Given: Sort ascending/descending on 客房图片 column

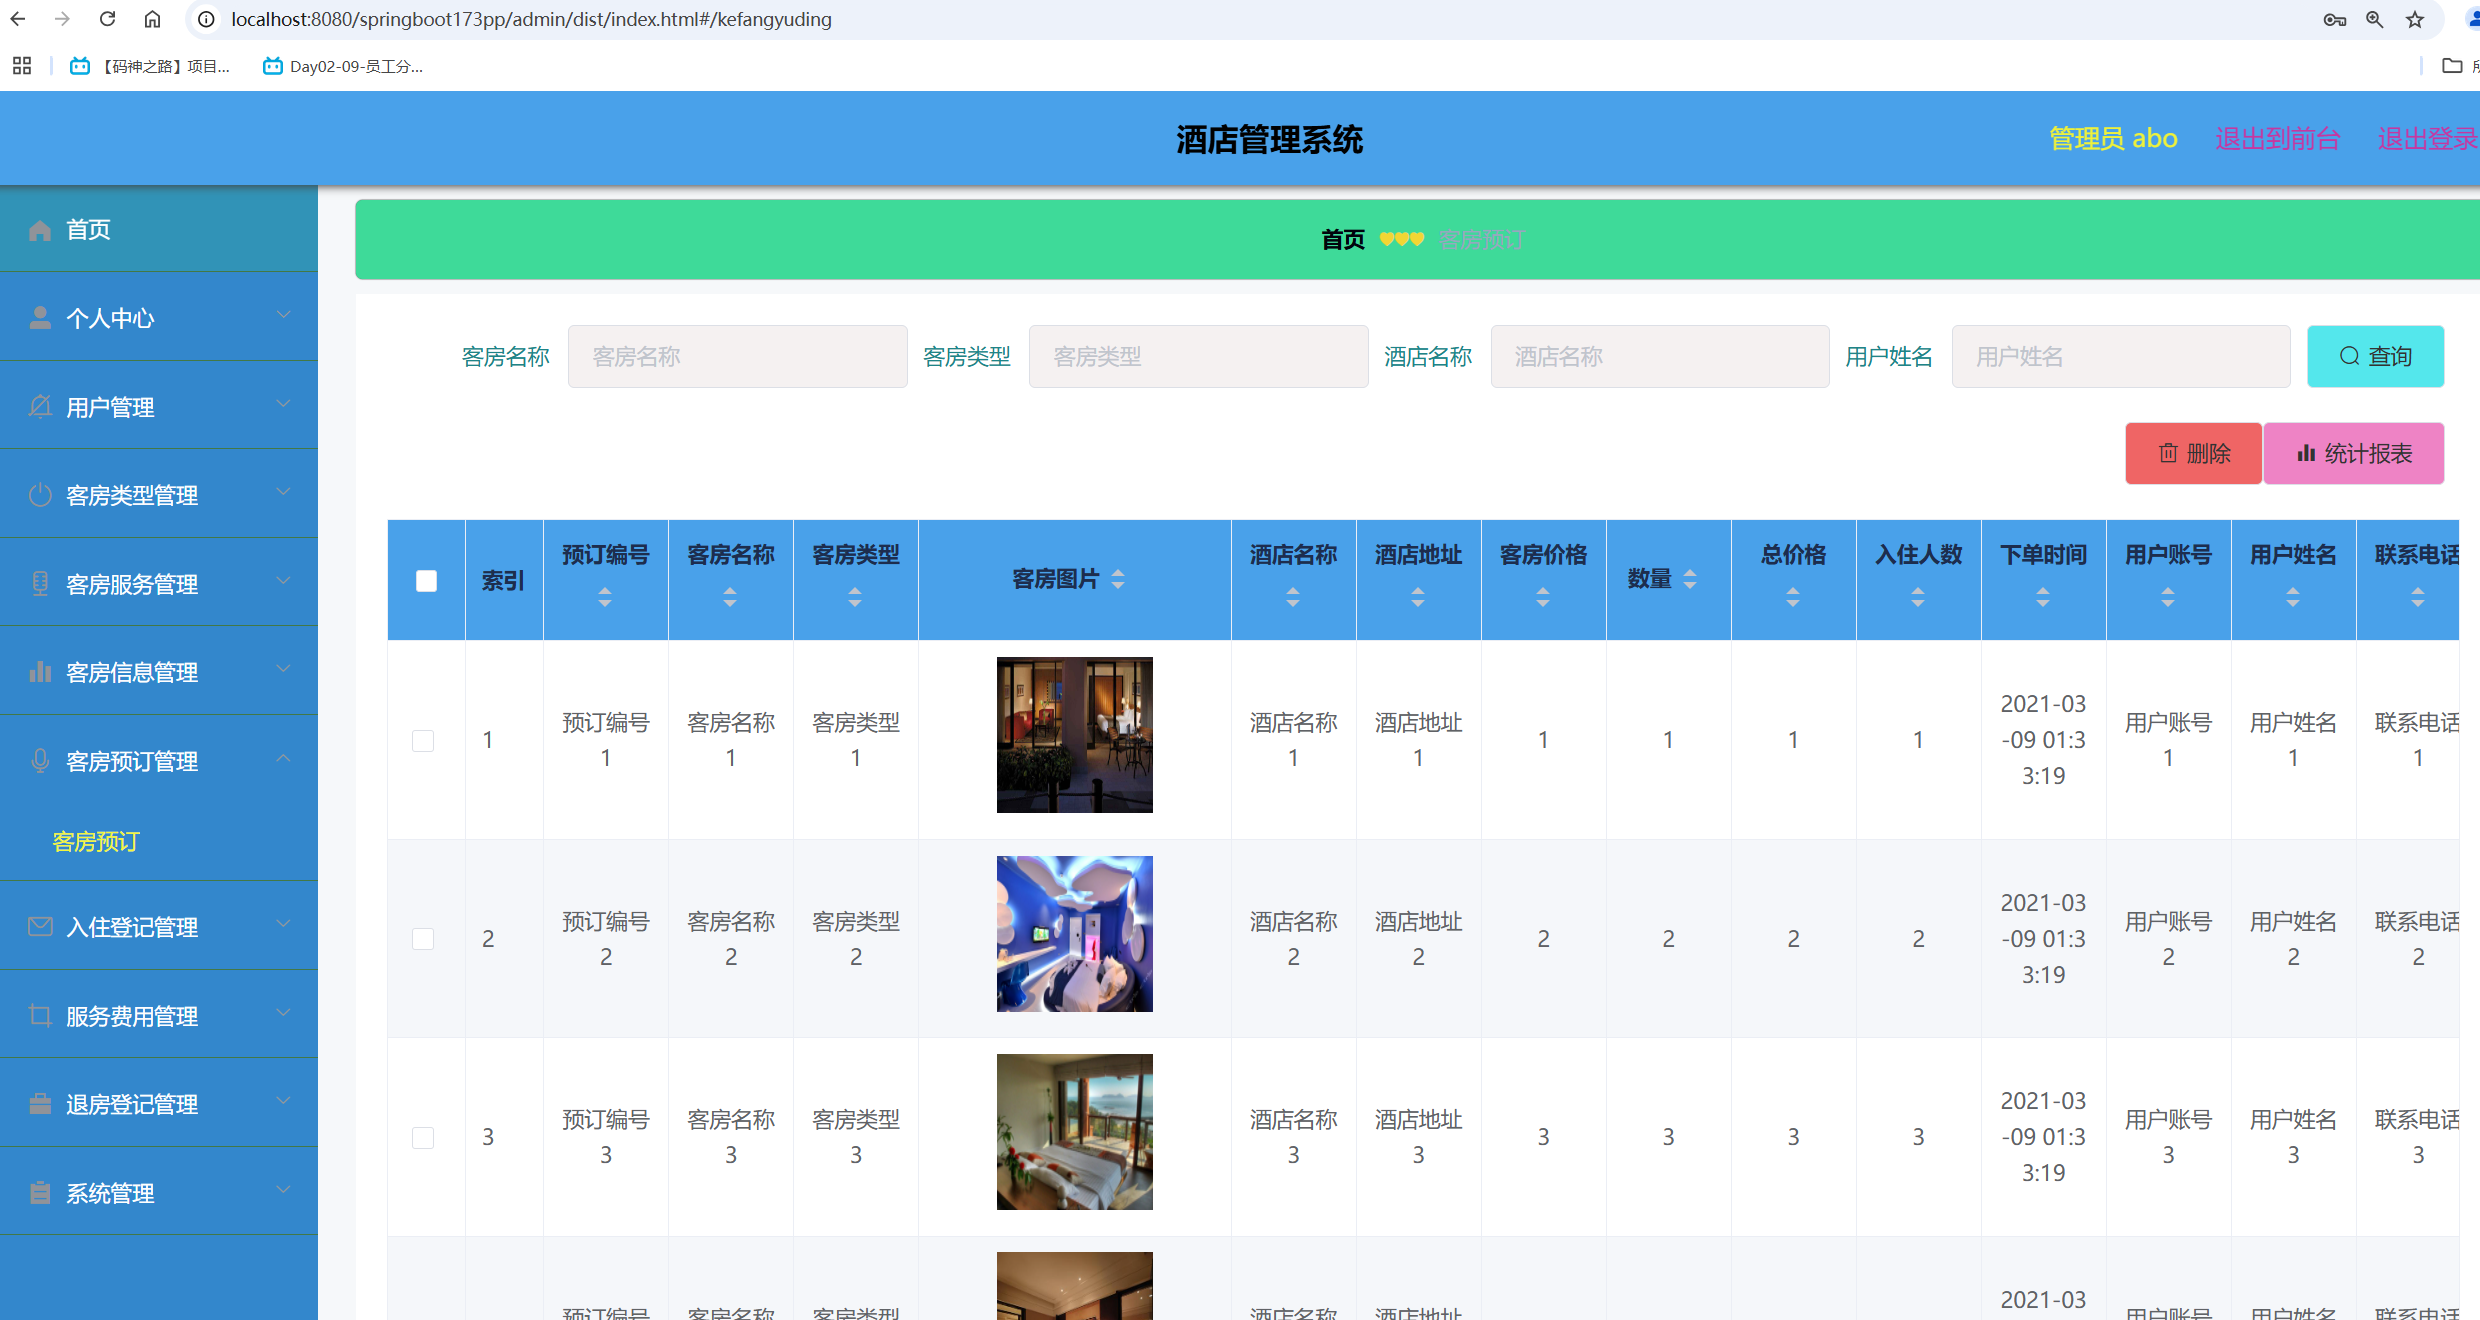Looking at the screenshot, I should pyautogui.click(x=1118, y=579).
